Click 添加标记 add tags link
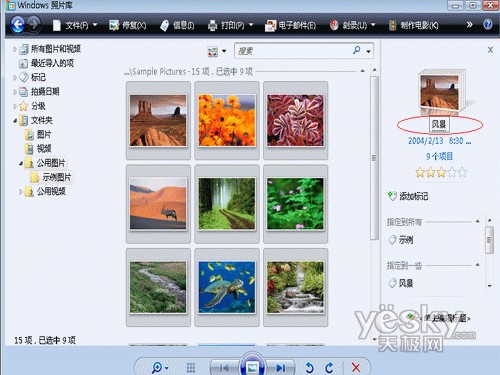 (408, 196)
